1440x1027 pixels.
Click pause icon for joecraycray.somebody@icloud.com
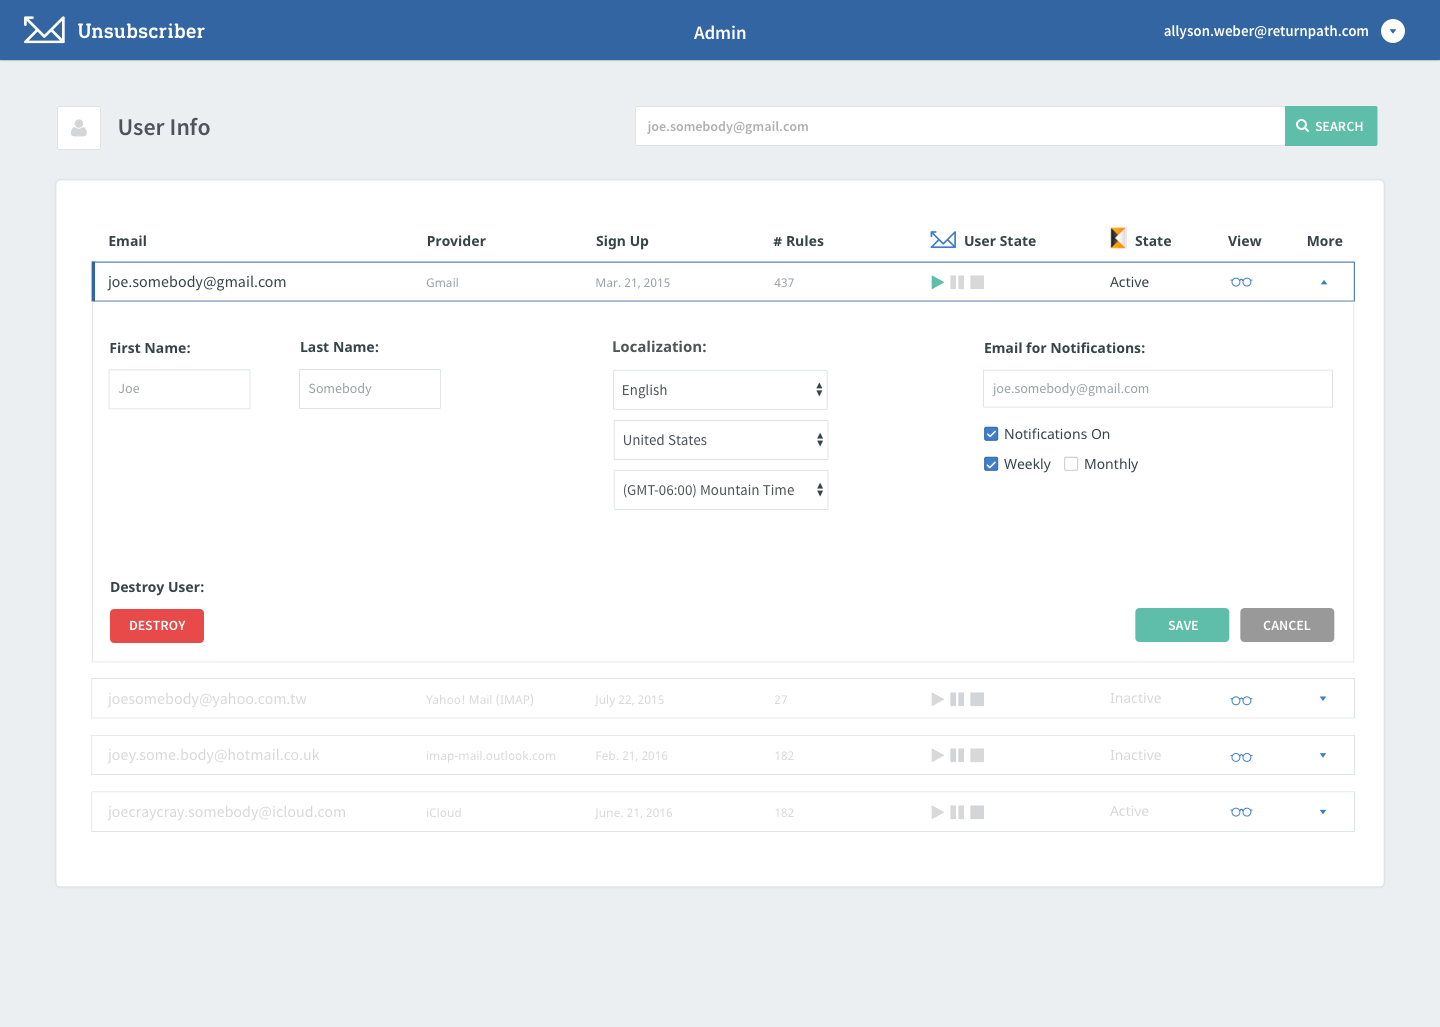point(957,812)
